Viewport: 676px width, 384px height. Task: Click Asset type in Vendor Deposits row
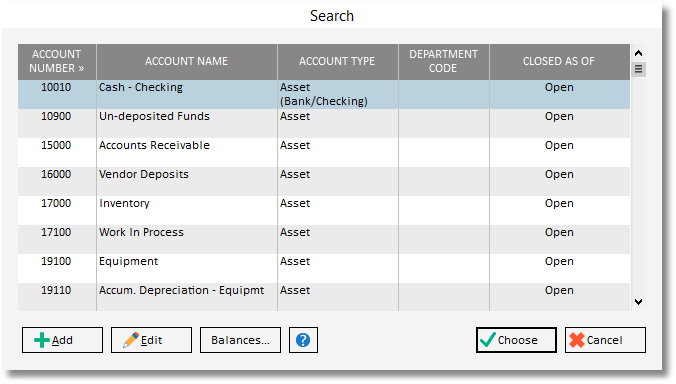(x=295, y=174)
